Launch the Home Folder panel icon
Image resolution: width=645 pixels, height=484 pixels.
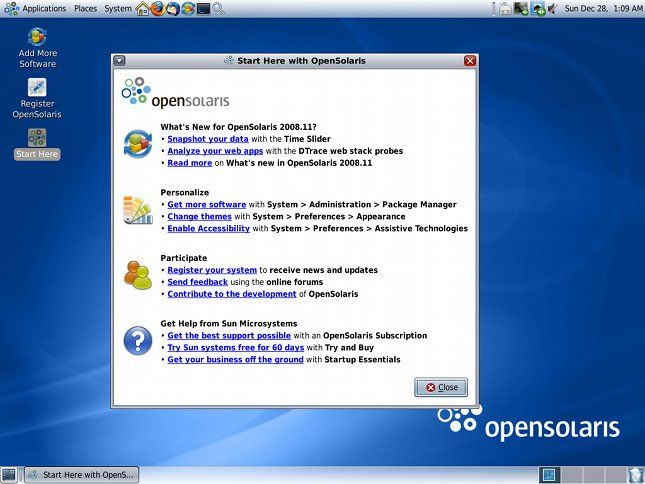tap(143, 8)
